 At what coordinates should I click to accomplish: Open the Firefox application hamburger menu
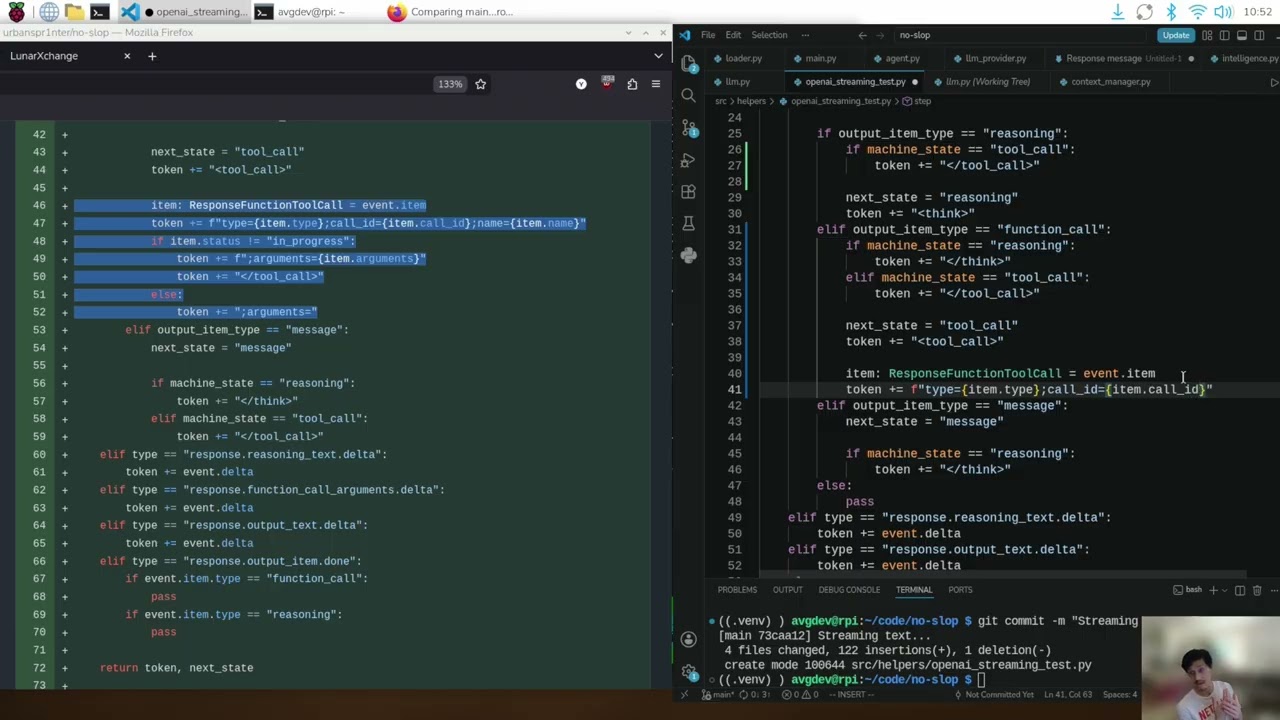(656, 84)
